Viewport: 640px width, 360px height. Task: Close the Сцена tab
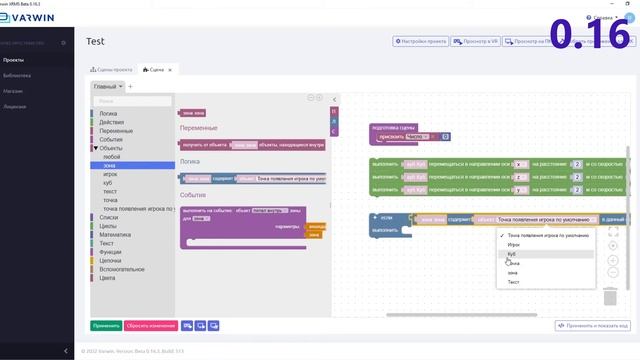(x=170, y=70)
